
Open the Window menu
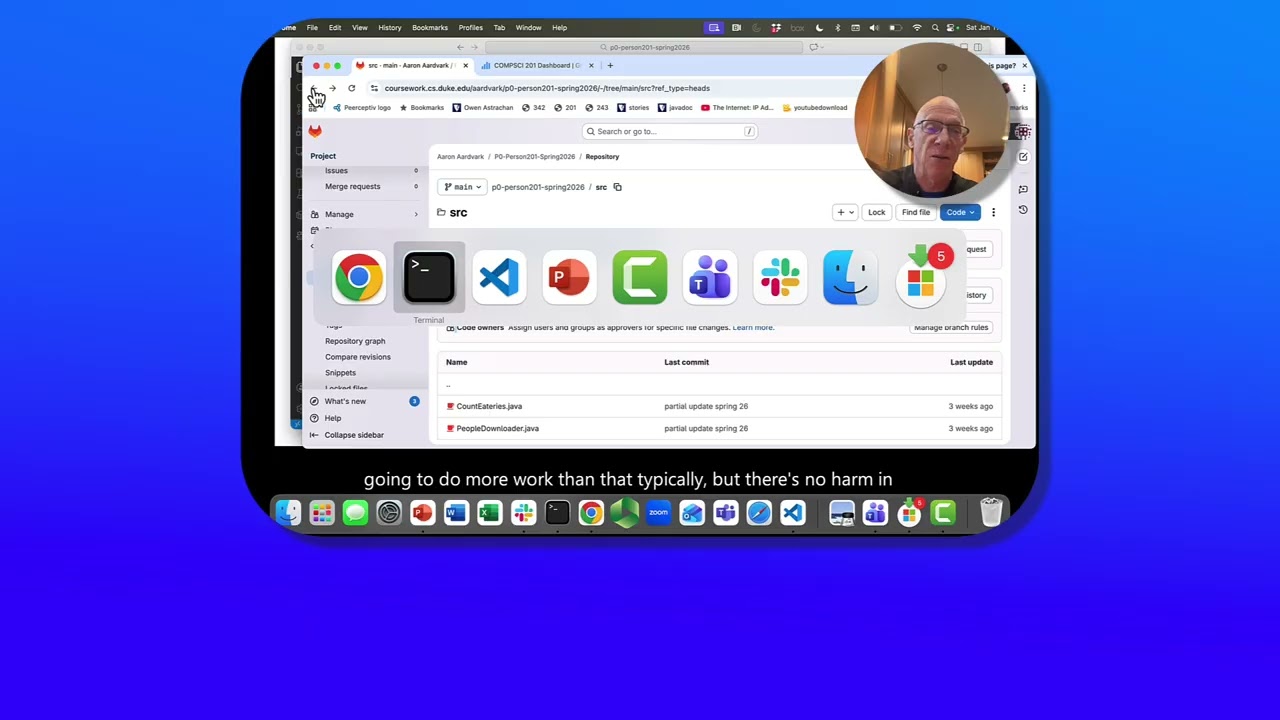tap(528, 28)
